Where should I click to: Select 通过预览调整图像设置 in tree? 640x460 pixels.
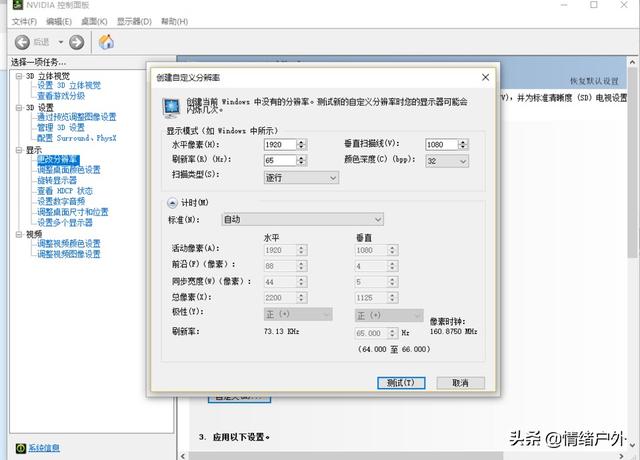(77, 117)
